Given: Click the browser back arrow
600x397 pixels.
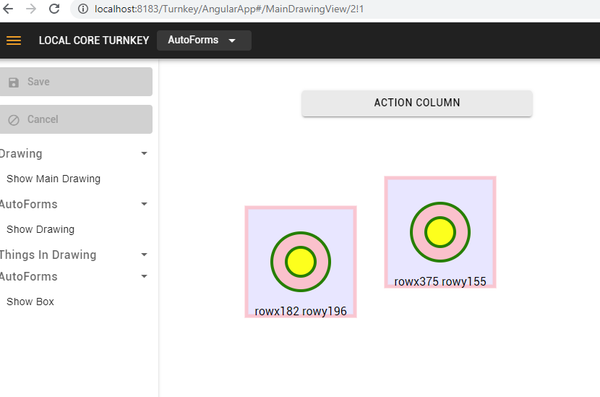Looking at the screenshot, I should tap(8, 9).
